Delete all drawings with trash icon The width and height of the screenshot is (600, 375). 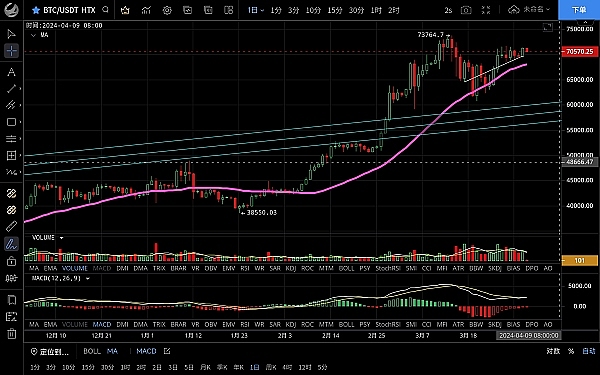pos(11,333)
